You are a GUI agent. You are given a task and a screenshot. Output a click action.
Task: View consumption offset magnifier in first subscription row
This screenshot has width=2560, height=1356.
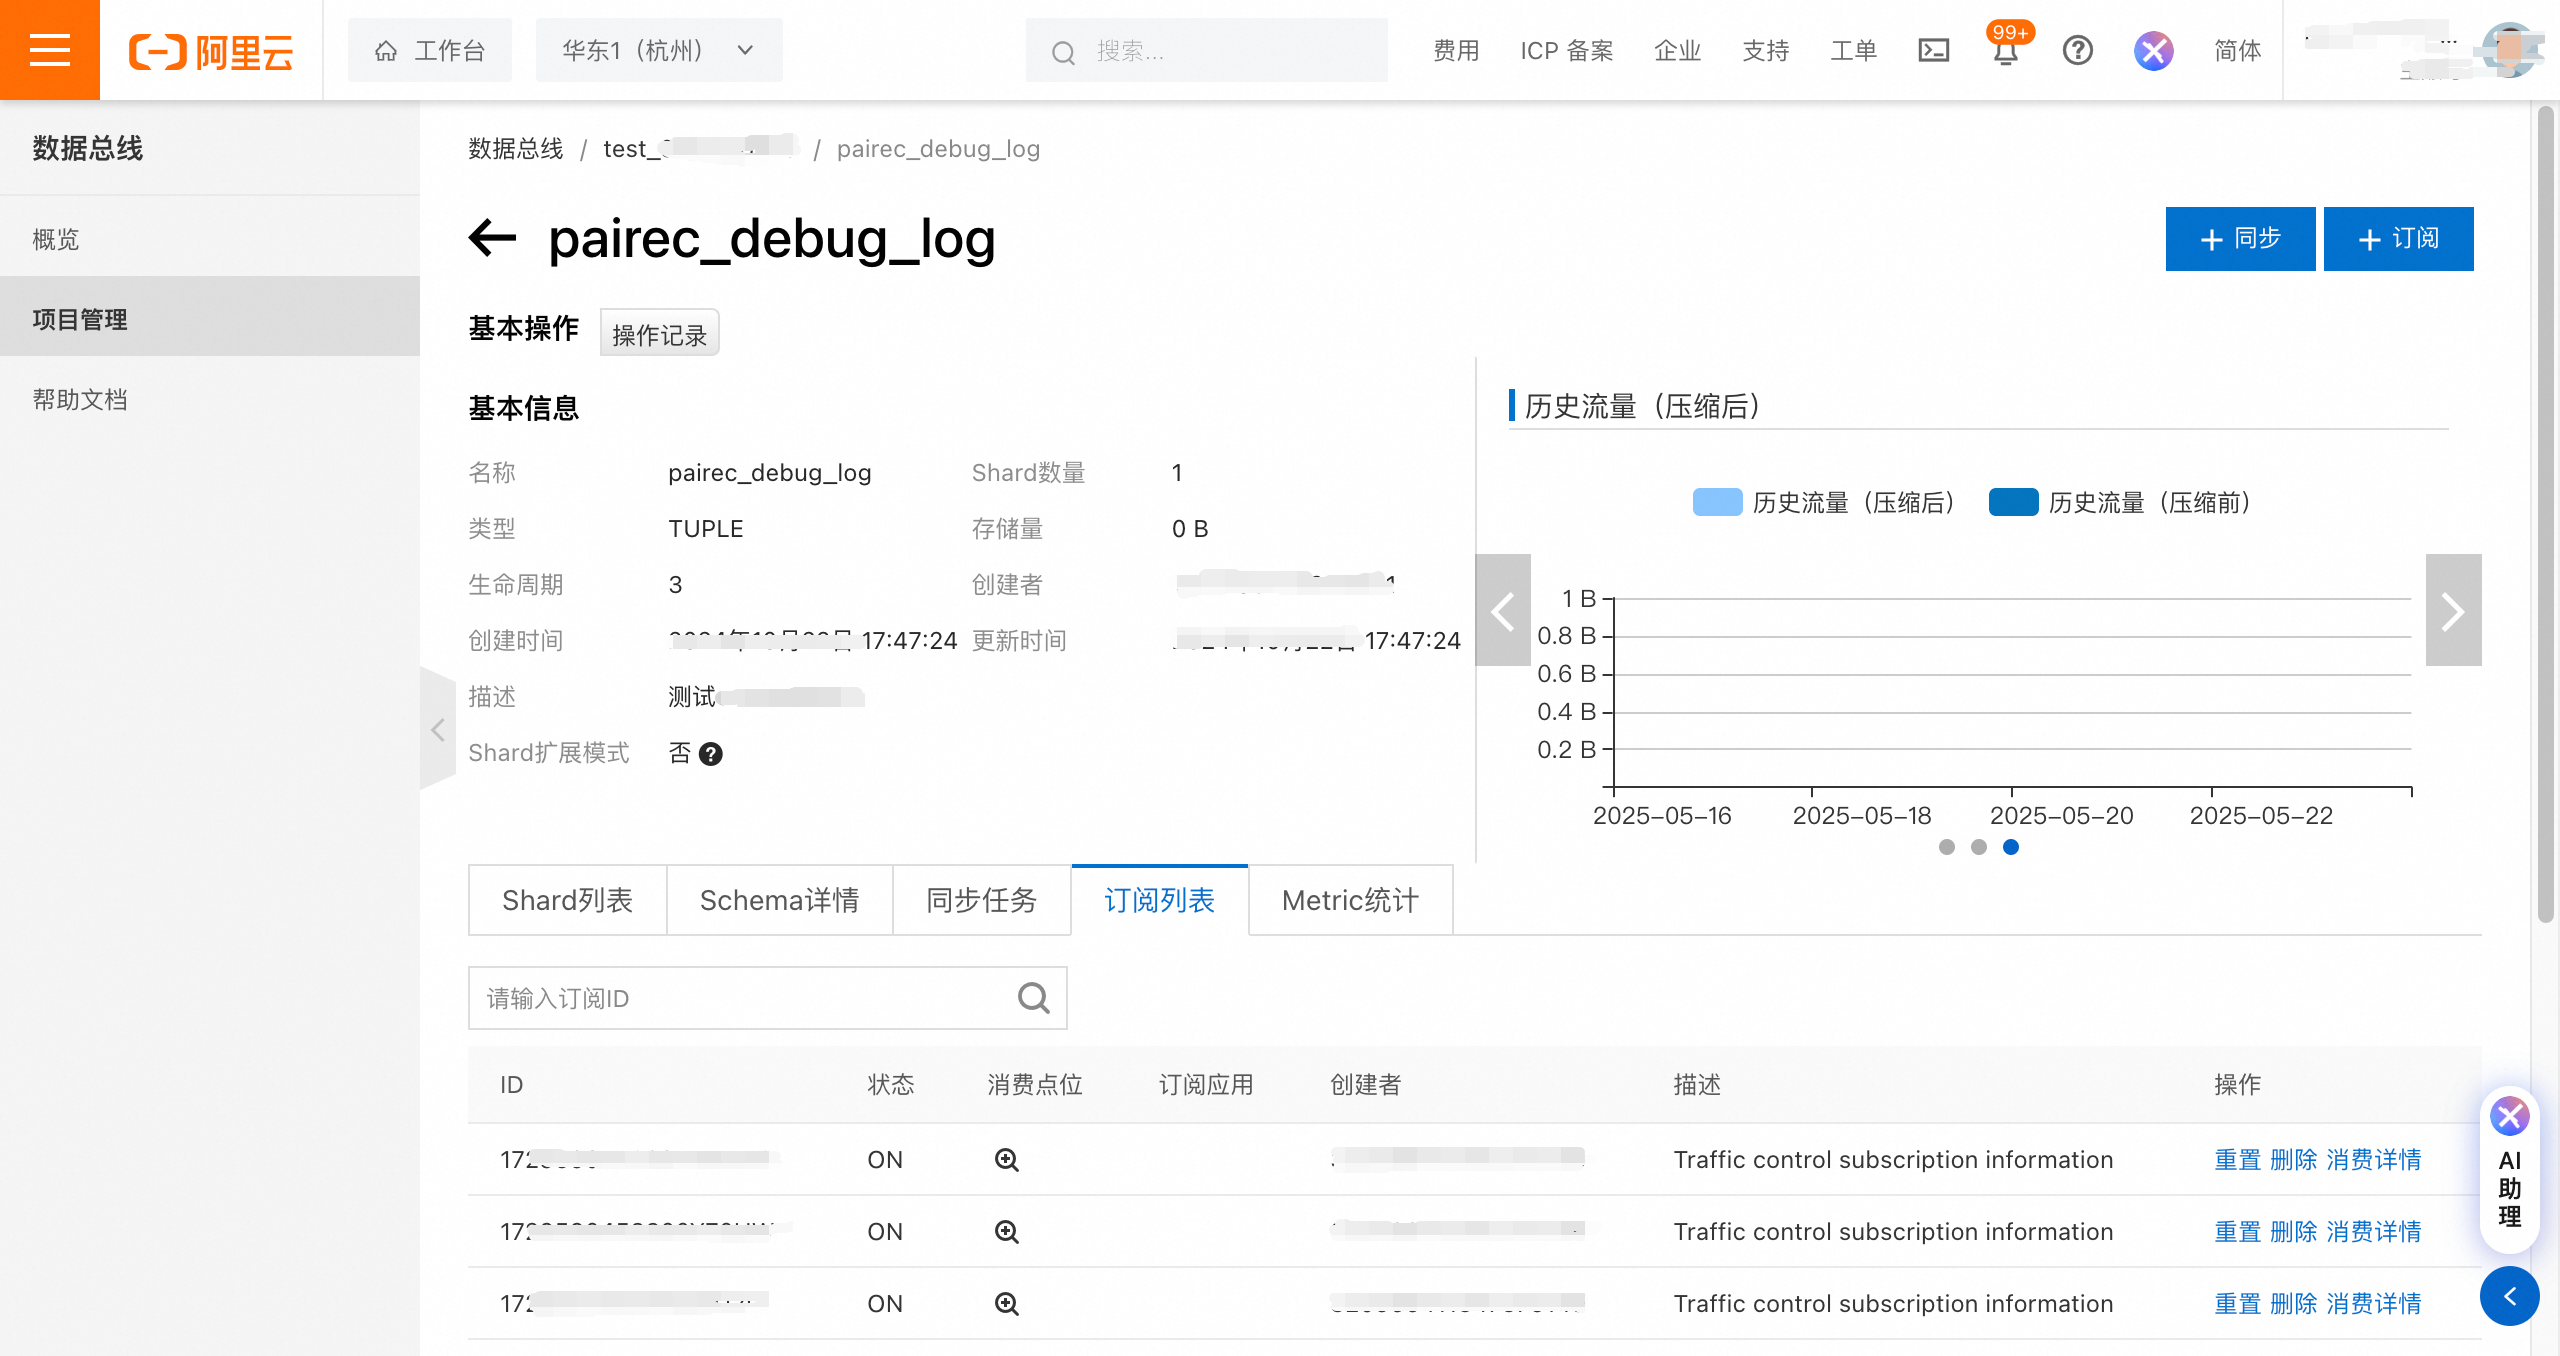tap(1006, 1160)
